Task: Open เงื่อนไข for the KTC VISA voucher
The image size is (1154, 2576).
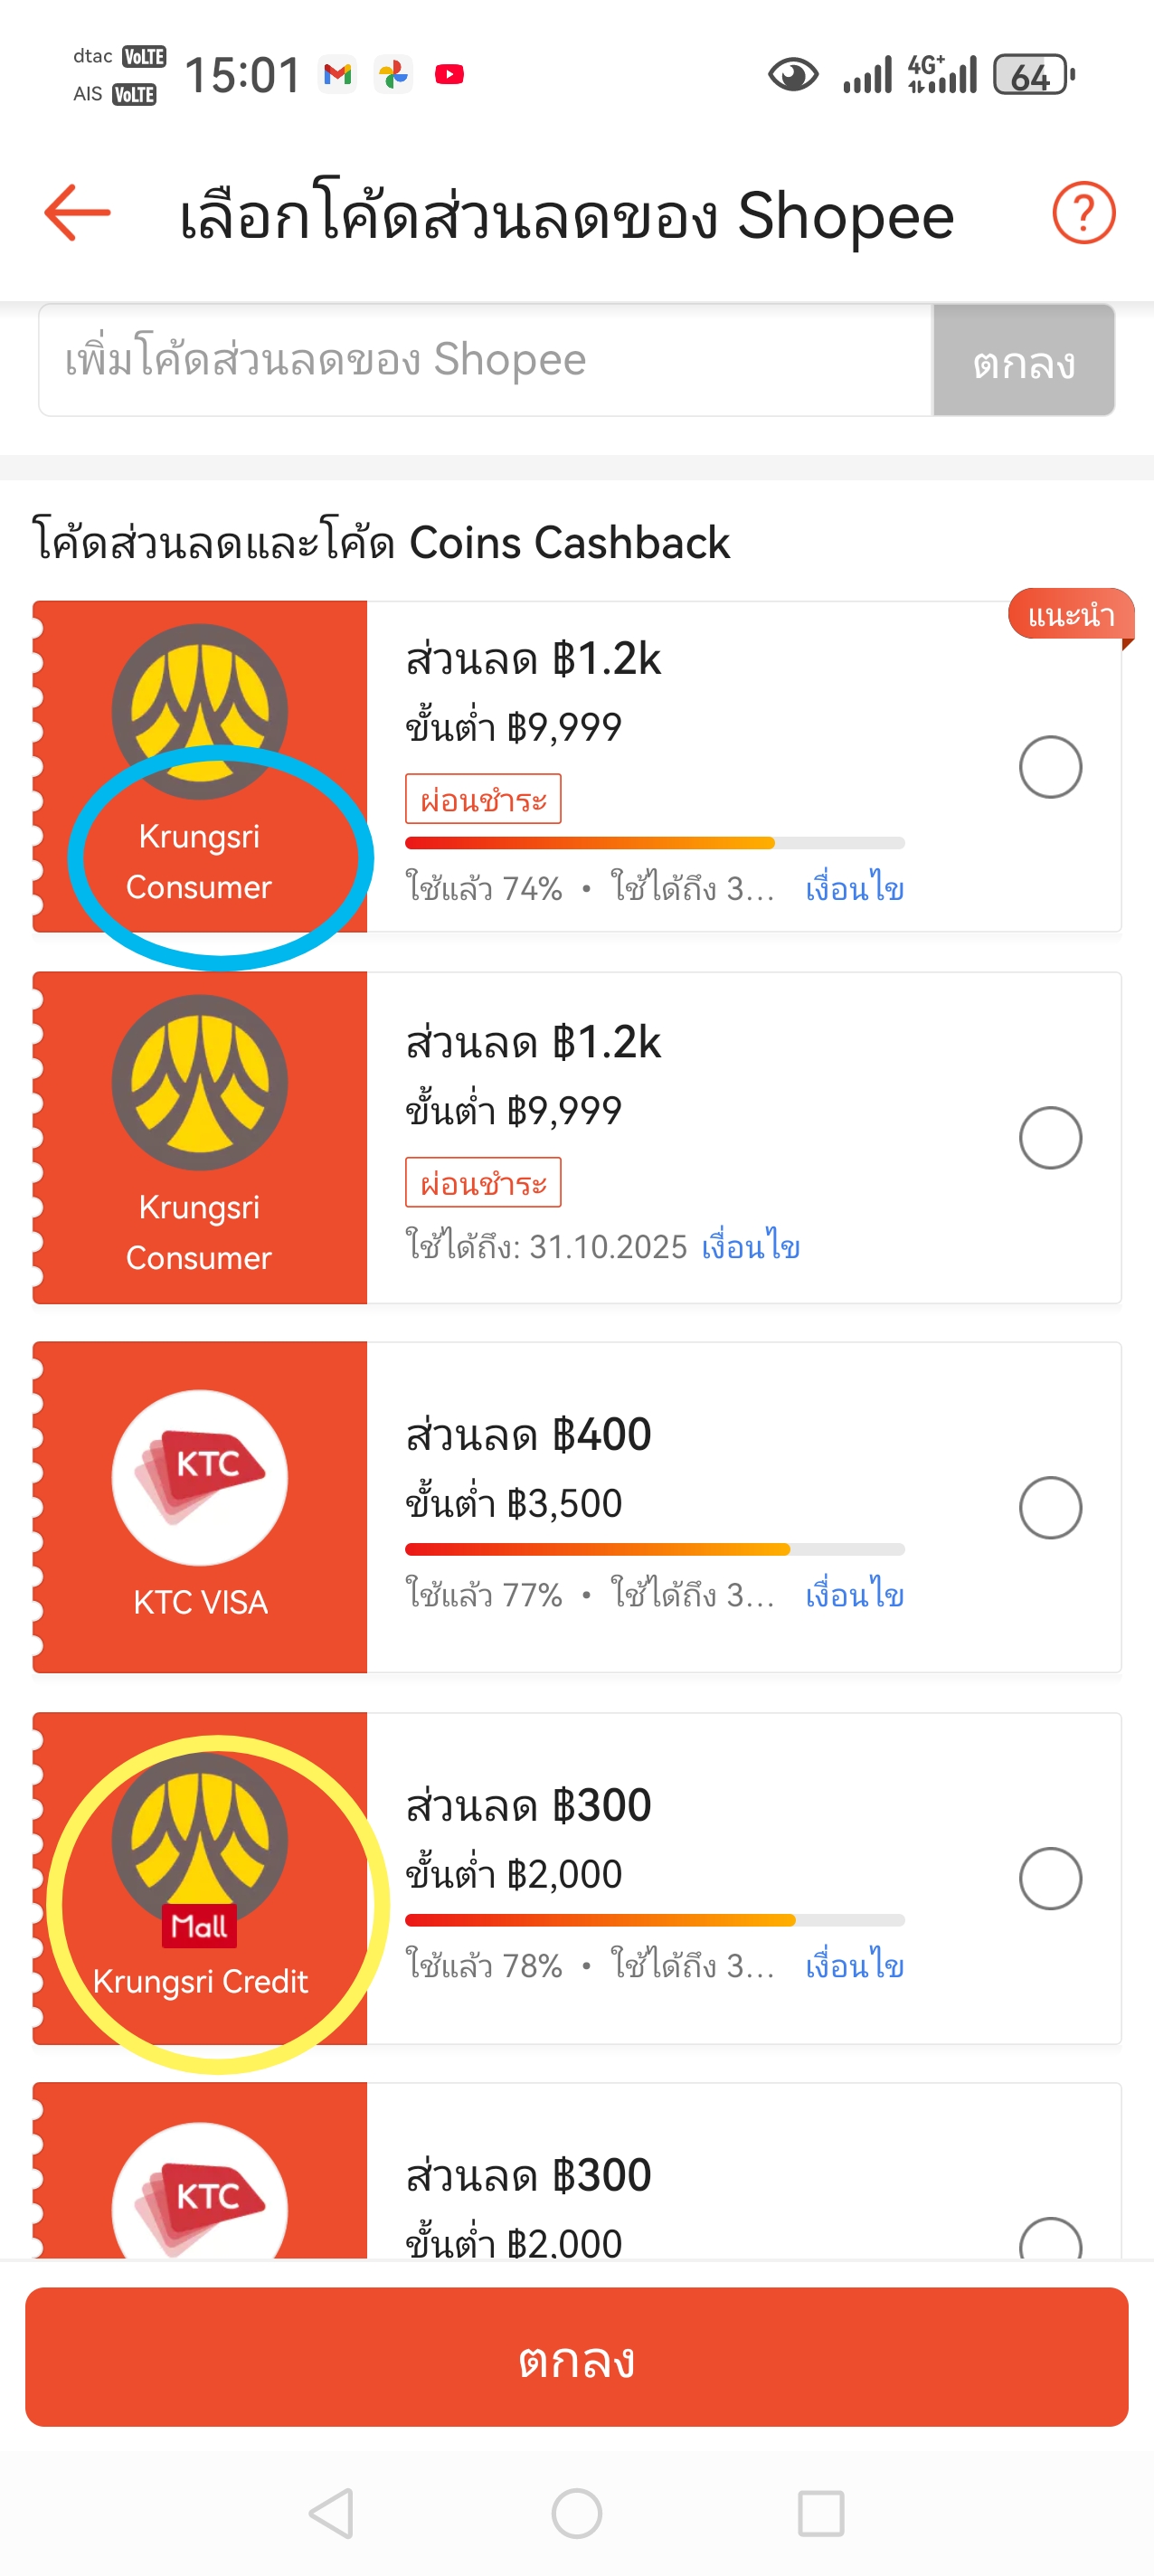Action: pos(855,1594)
